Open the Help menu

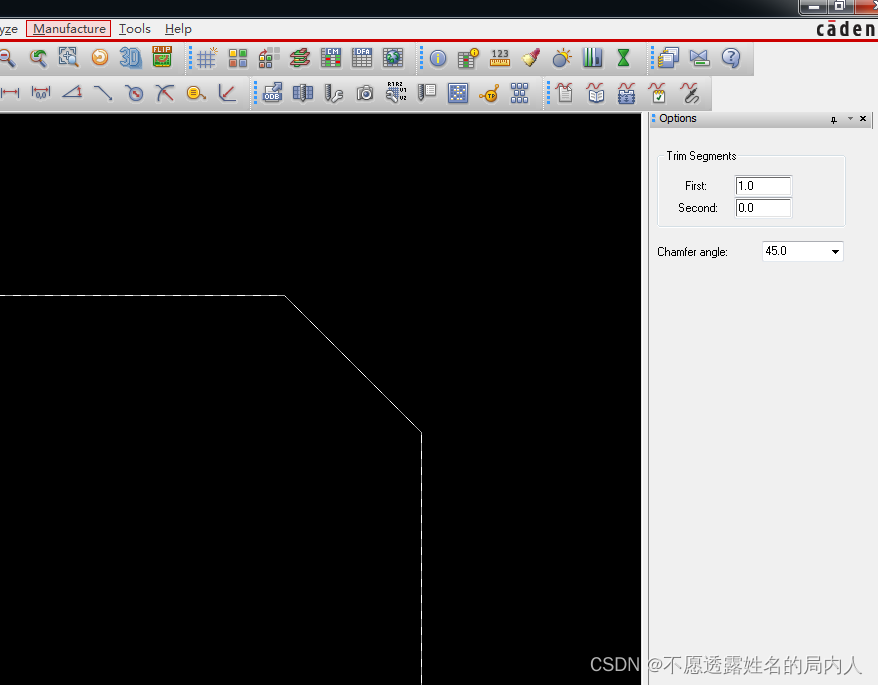178,29
